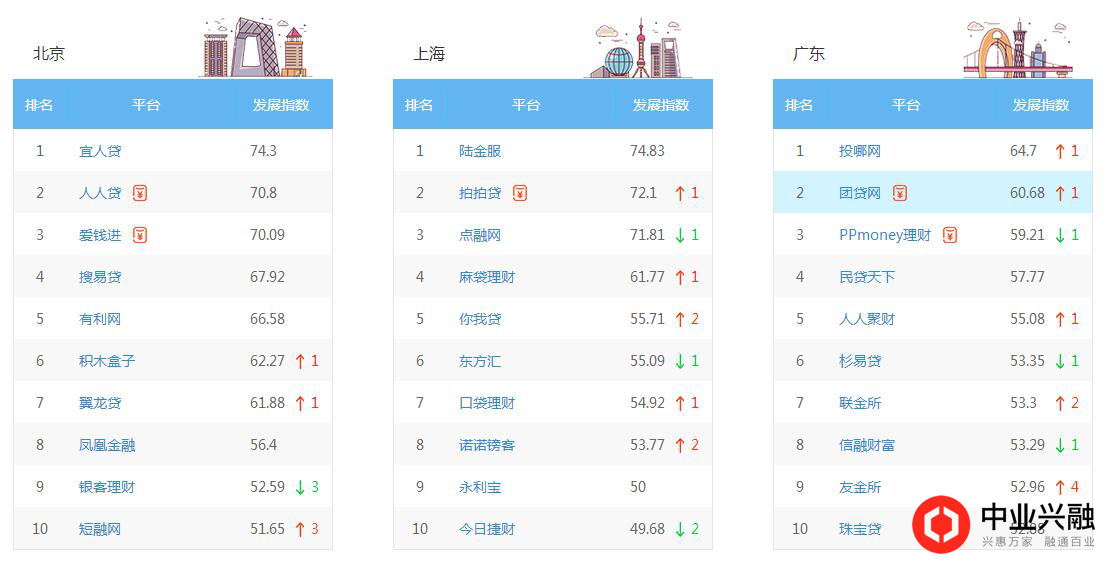Click the badge icon next to 团贷网

click(900, 193)
